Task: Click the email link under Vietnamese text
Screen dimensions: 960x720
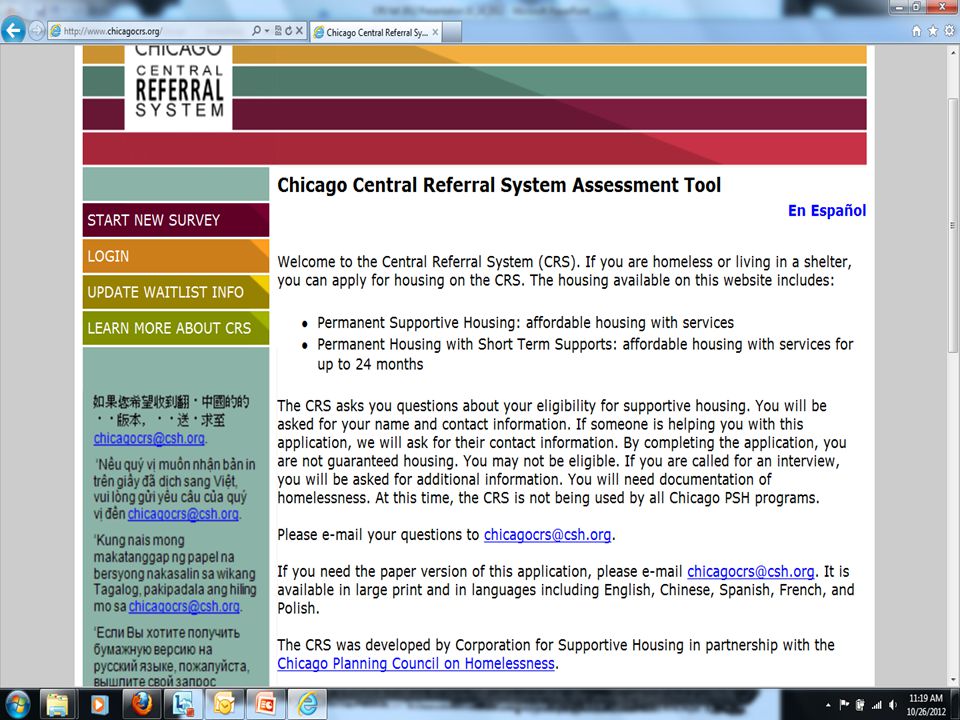Action: (183, 514)
